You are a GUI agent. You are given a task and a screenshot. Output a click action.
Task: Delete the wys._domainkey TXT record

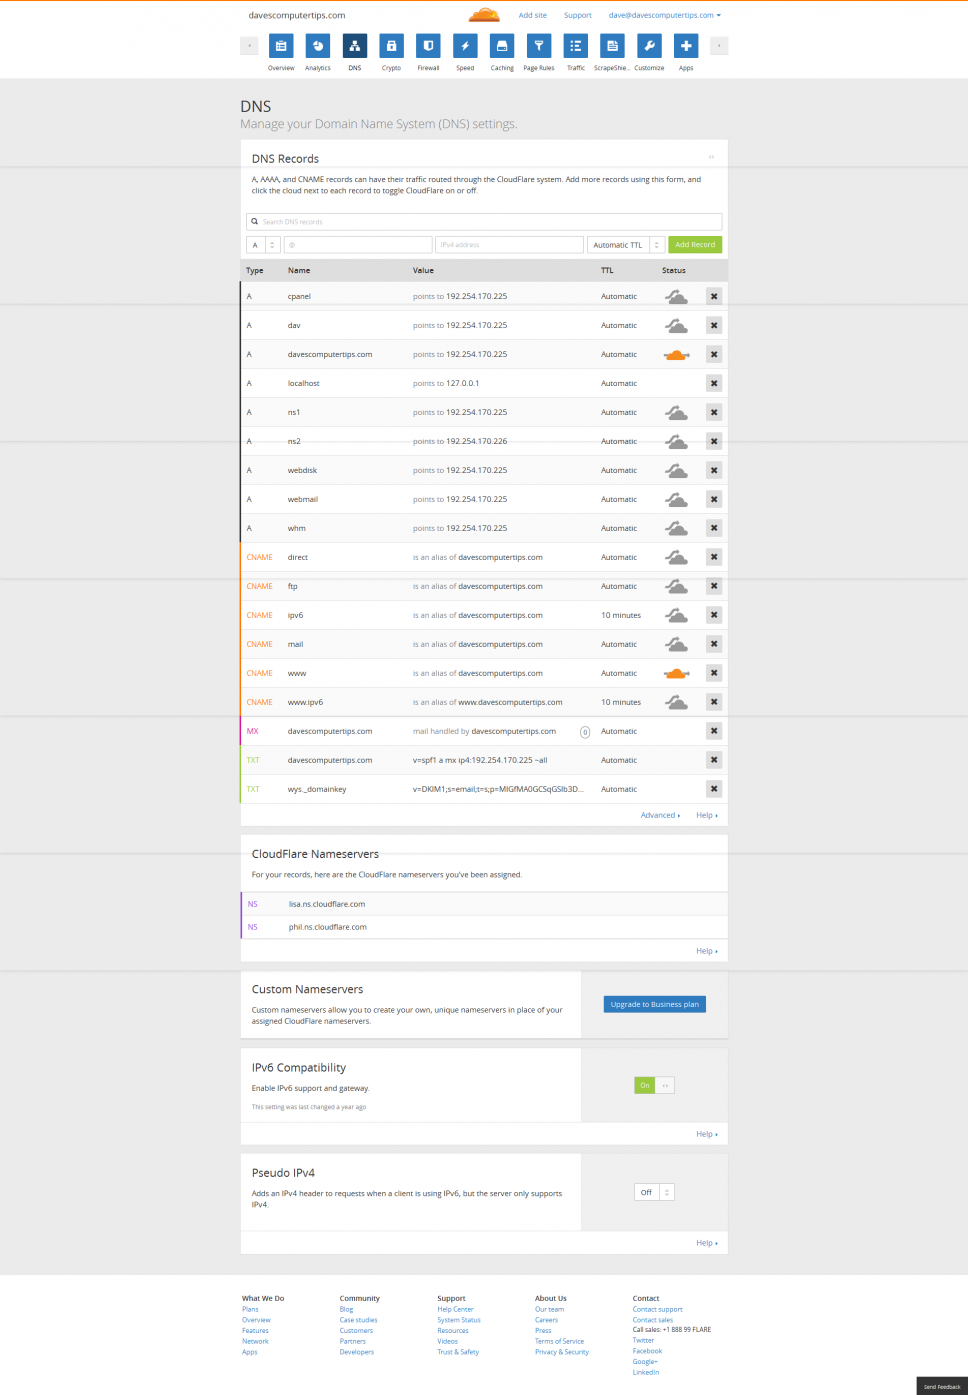click(x=714, y=789)
